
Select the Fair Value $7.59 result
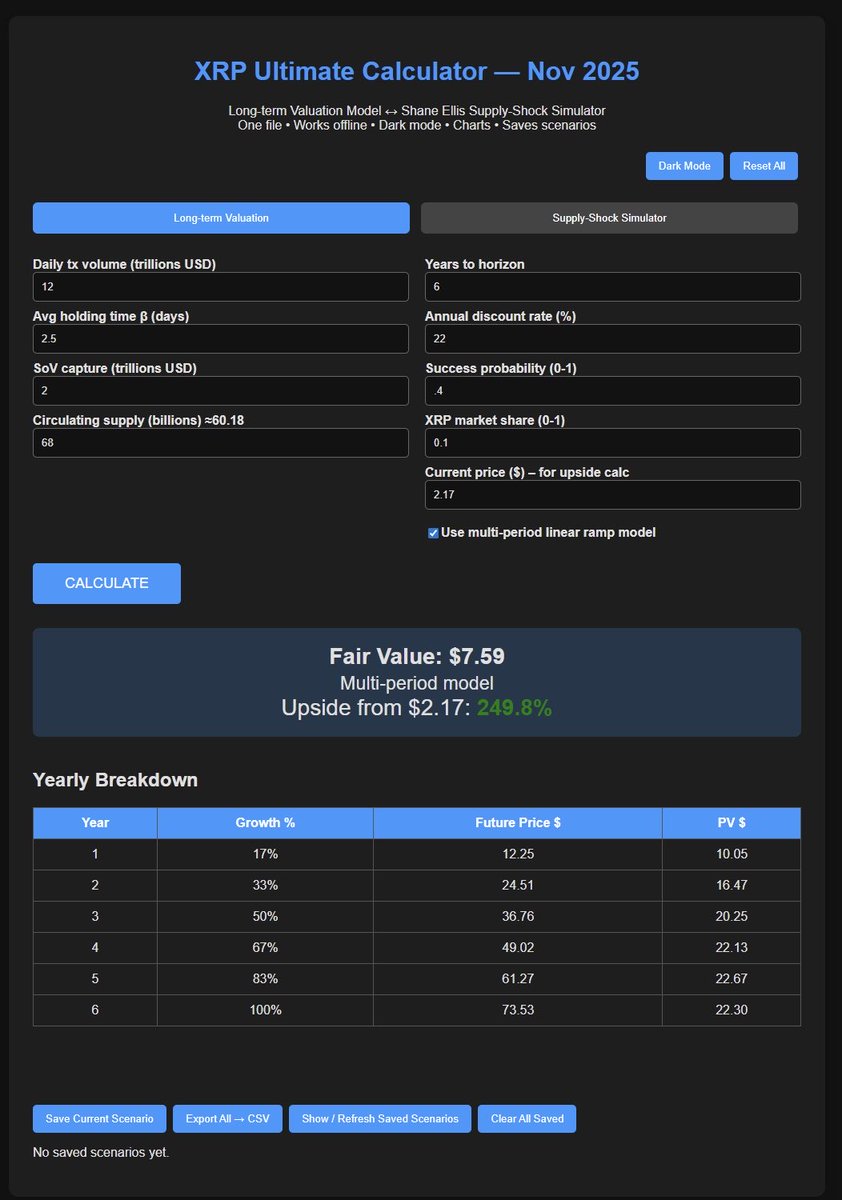coord(417,657)
